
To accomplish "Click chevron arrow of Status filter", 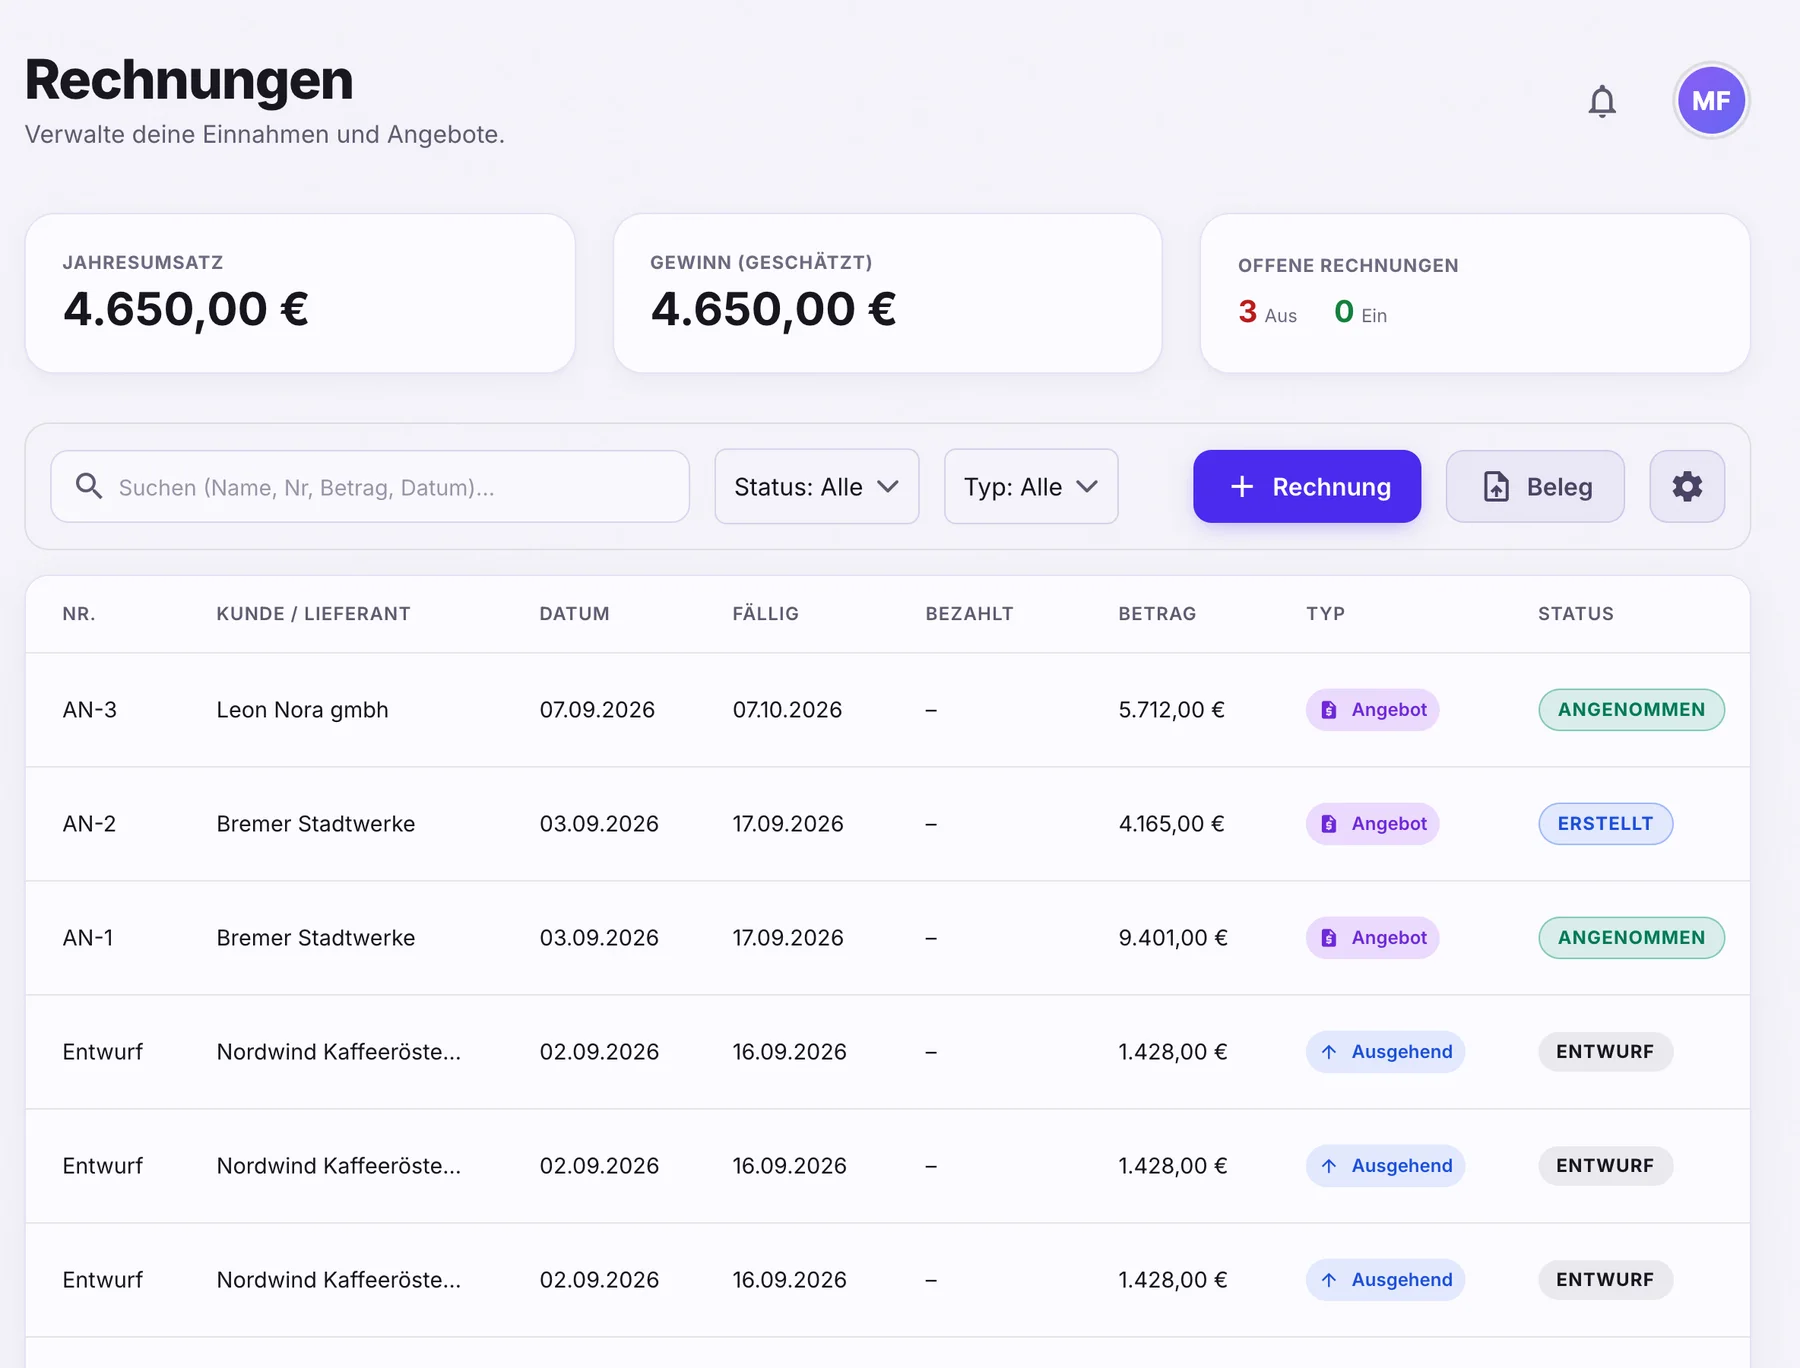I will 888,487.
